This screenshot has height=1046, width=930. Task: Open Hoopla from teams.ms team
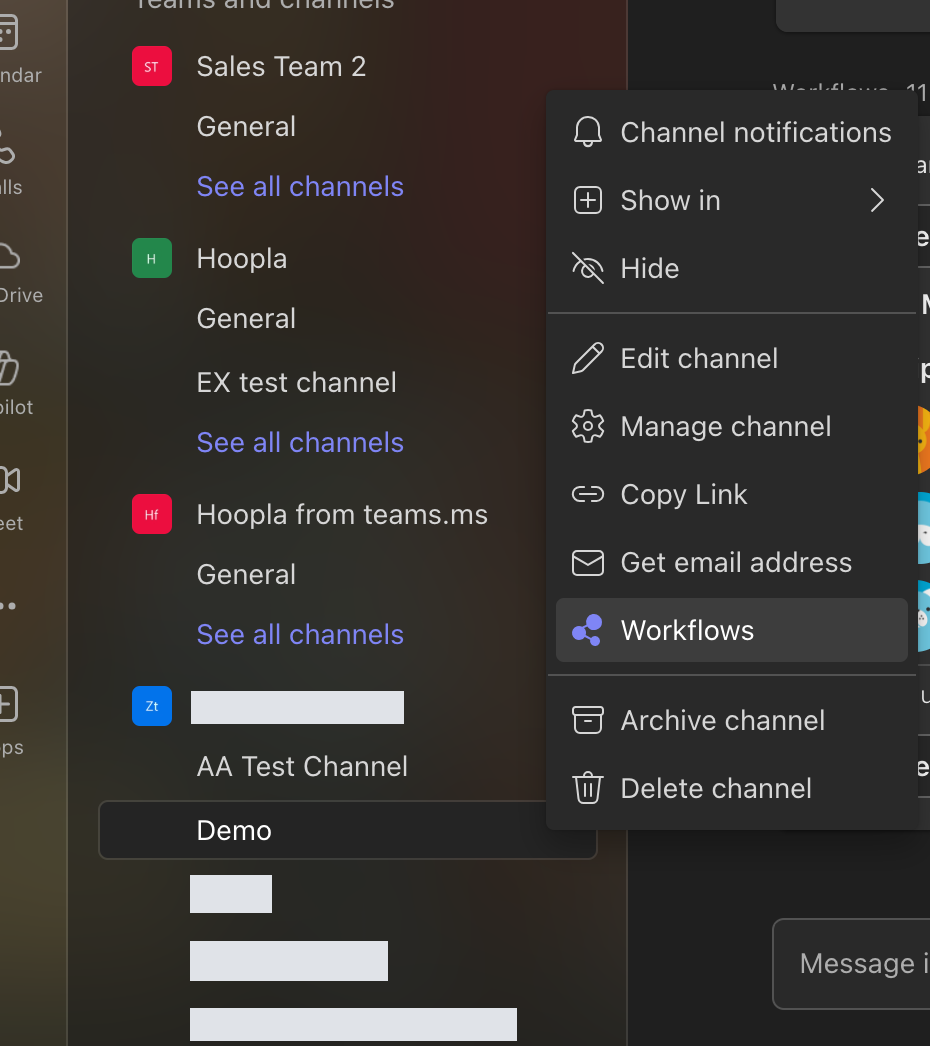pyautogui.click(x=342, y=515)
